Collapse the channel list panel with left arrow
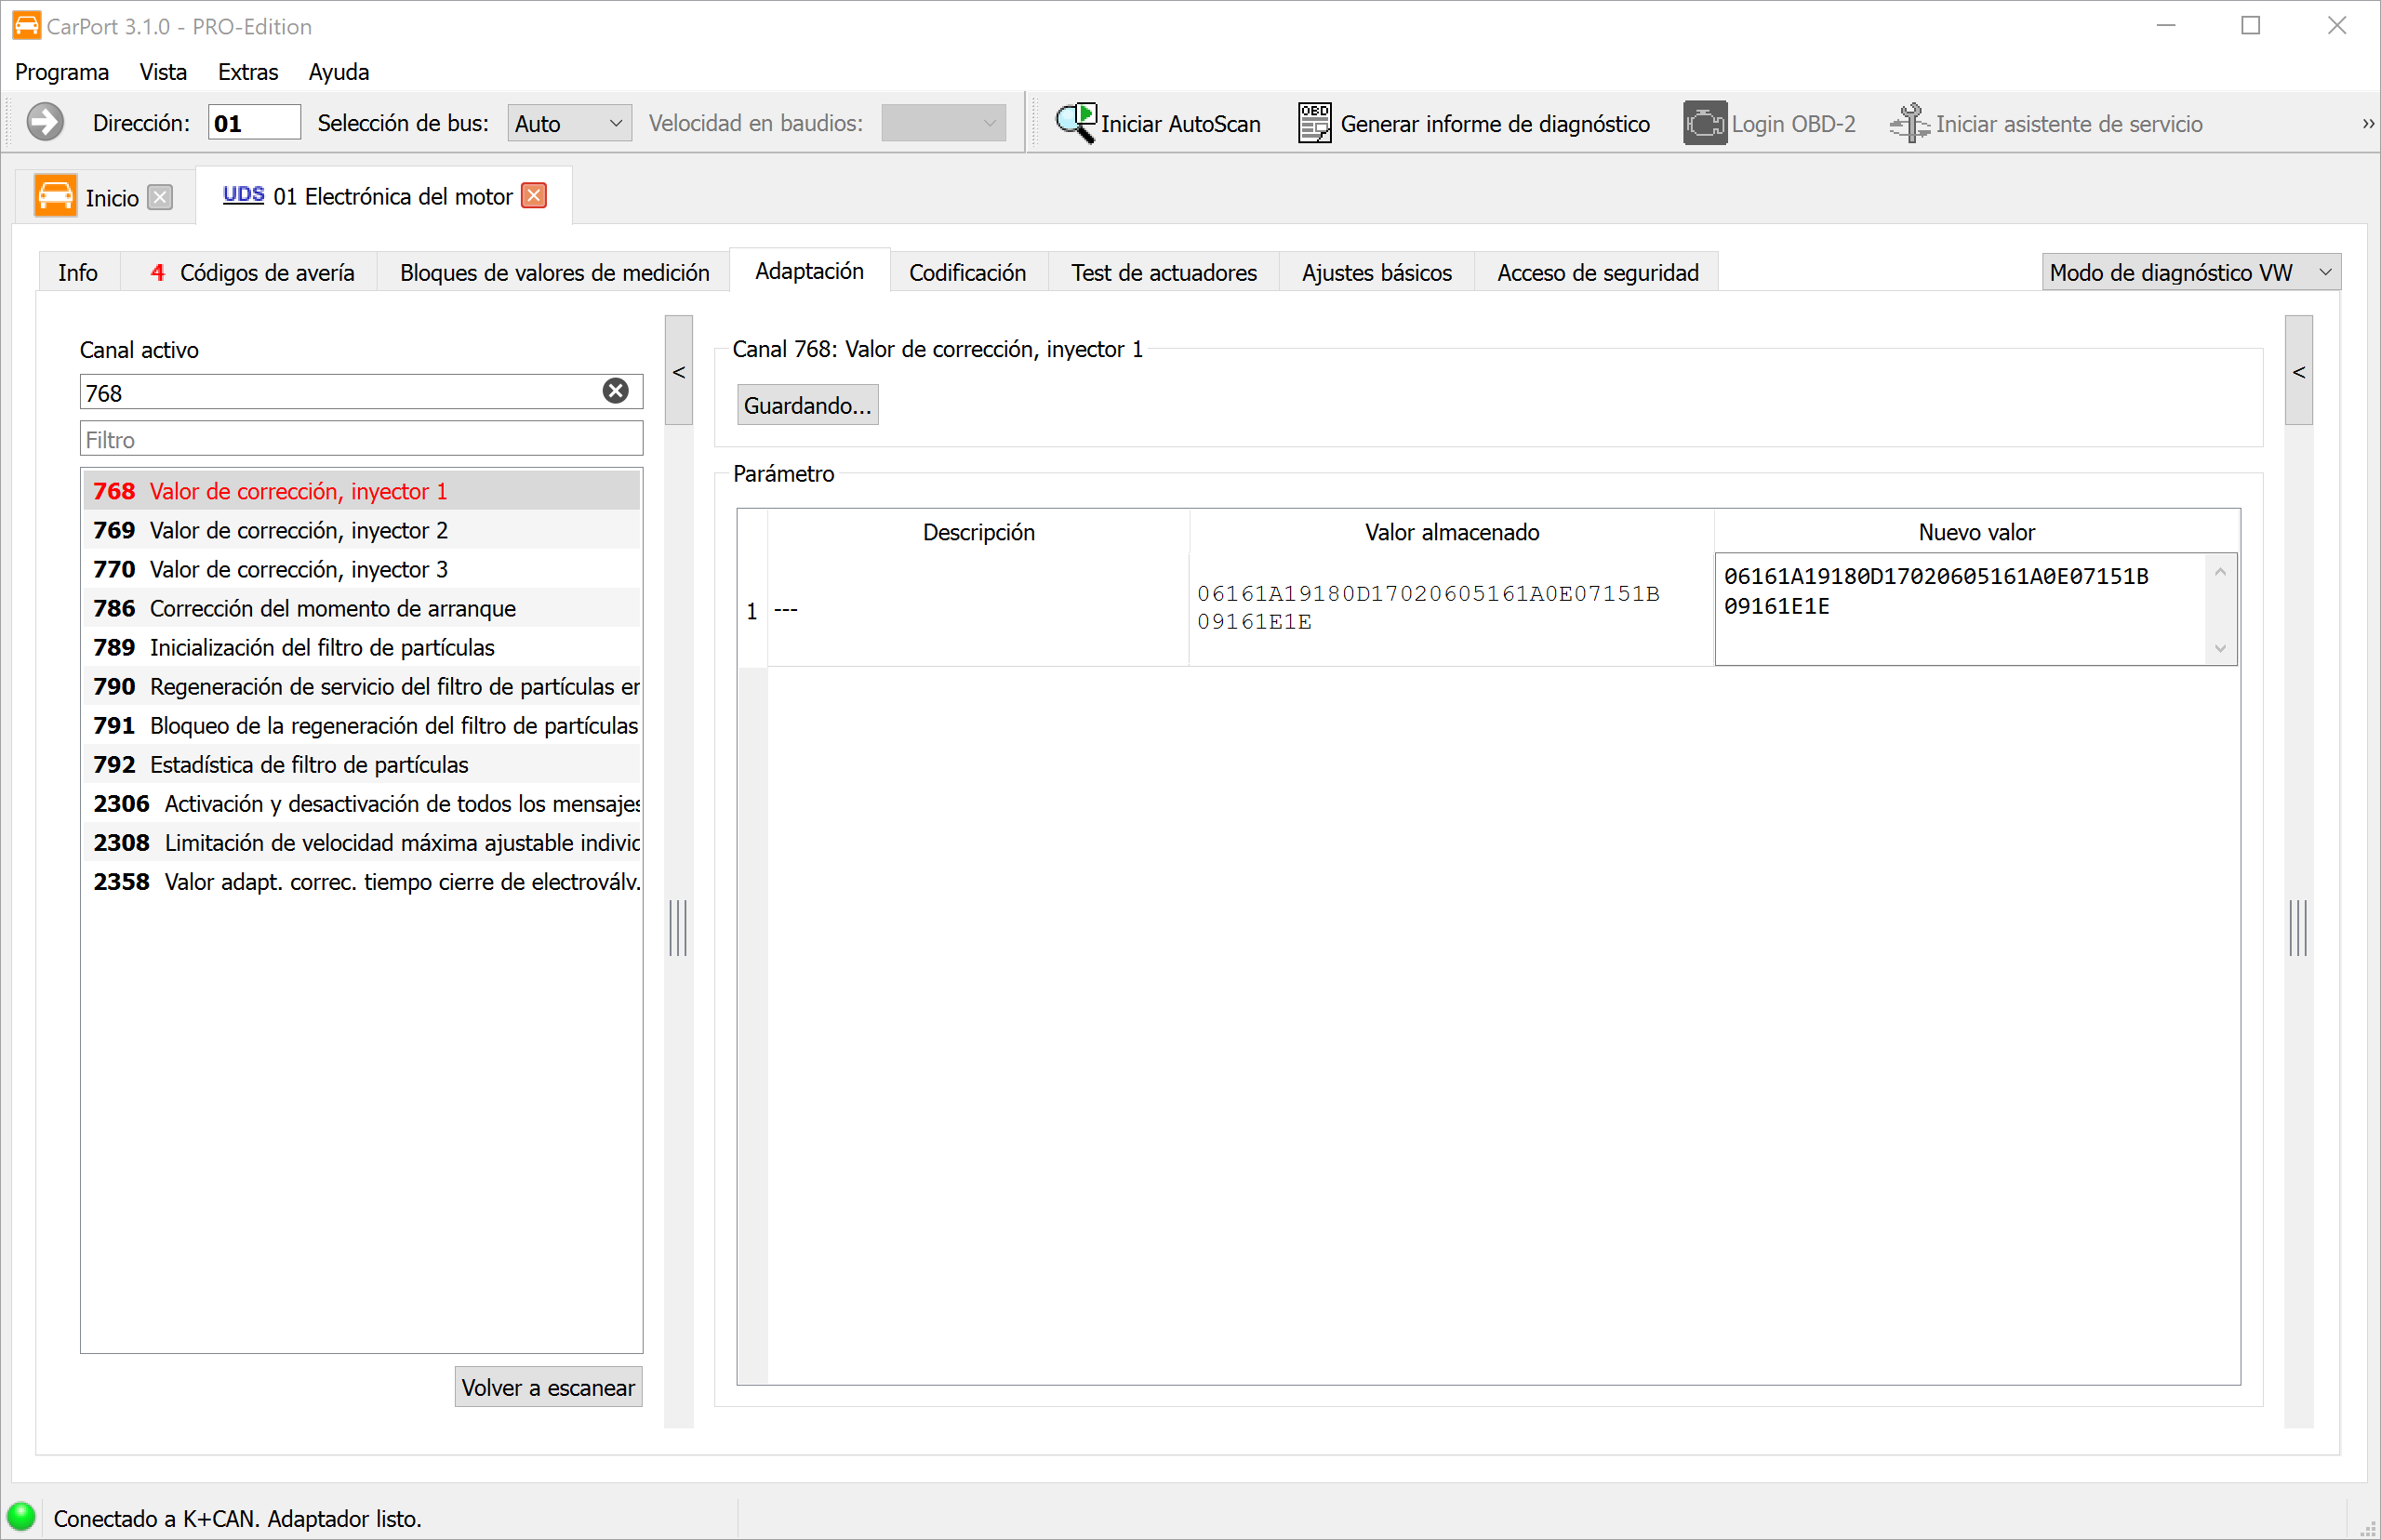 679,371
